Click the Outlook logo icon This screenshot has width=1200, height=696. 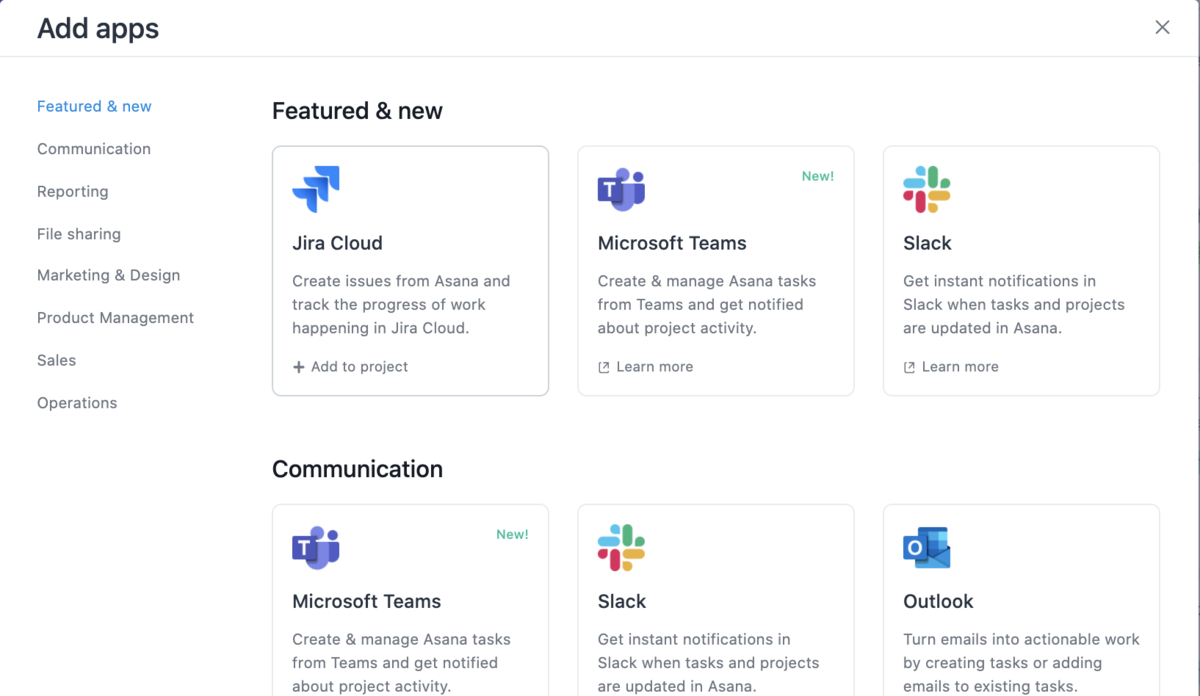click(927, 547)
